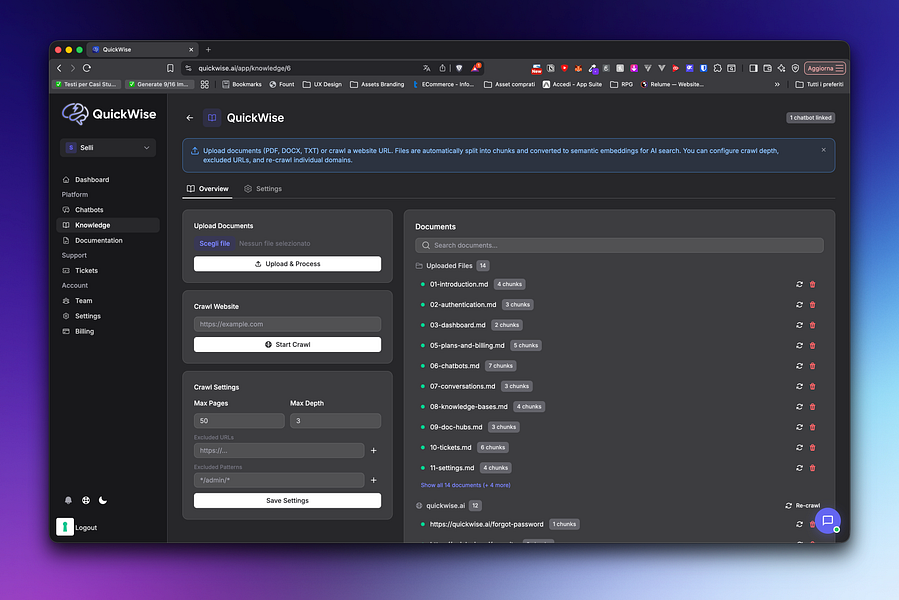Image resolution: width=899 pixels, height=600 pixels.
Task: Open the UX Design bookmarks folder
Action: coord(322,84)
